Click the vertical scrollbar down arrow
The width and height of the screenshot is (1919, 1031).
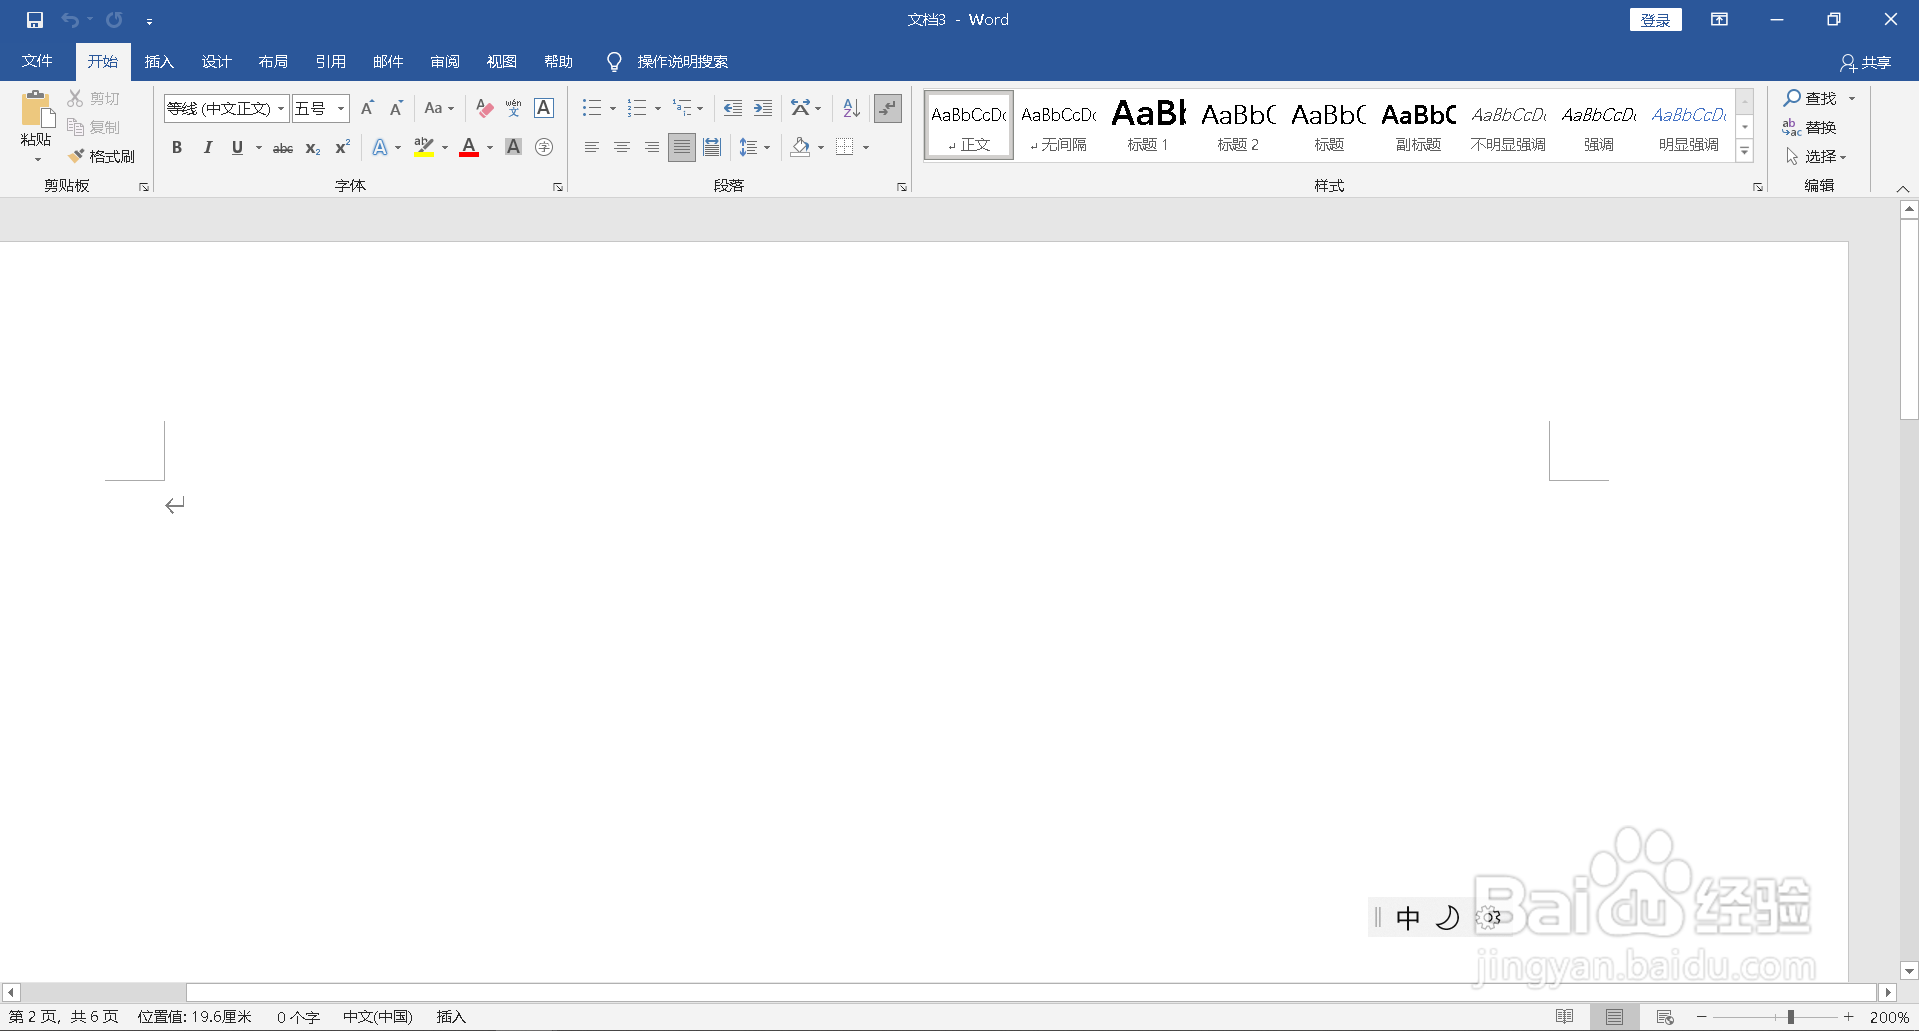pyautogui.click(x=1909, y=971)
